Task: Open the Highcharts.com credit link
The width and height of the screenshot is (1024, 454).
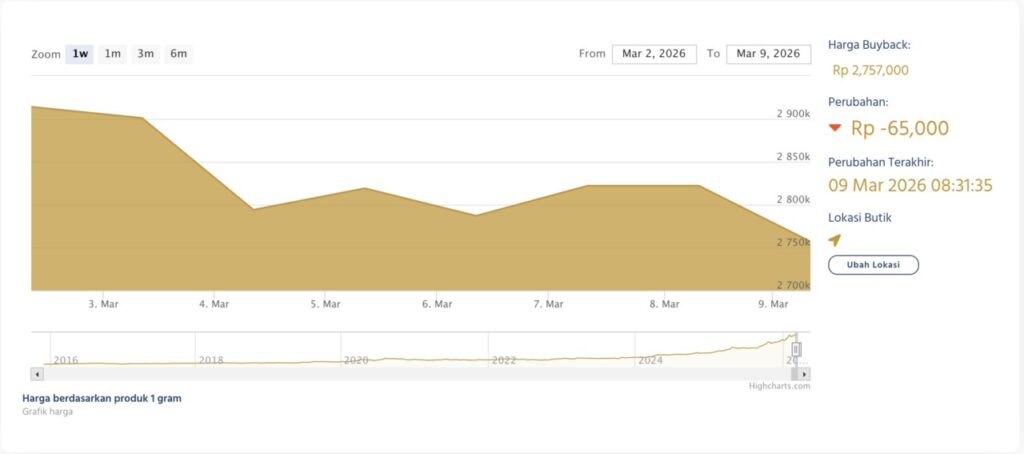Action: coord(779,386)
